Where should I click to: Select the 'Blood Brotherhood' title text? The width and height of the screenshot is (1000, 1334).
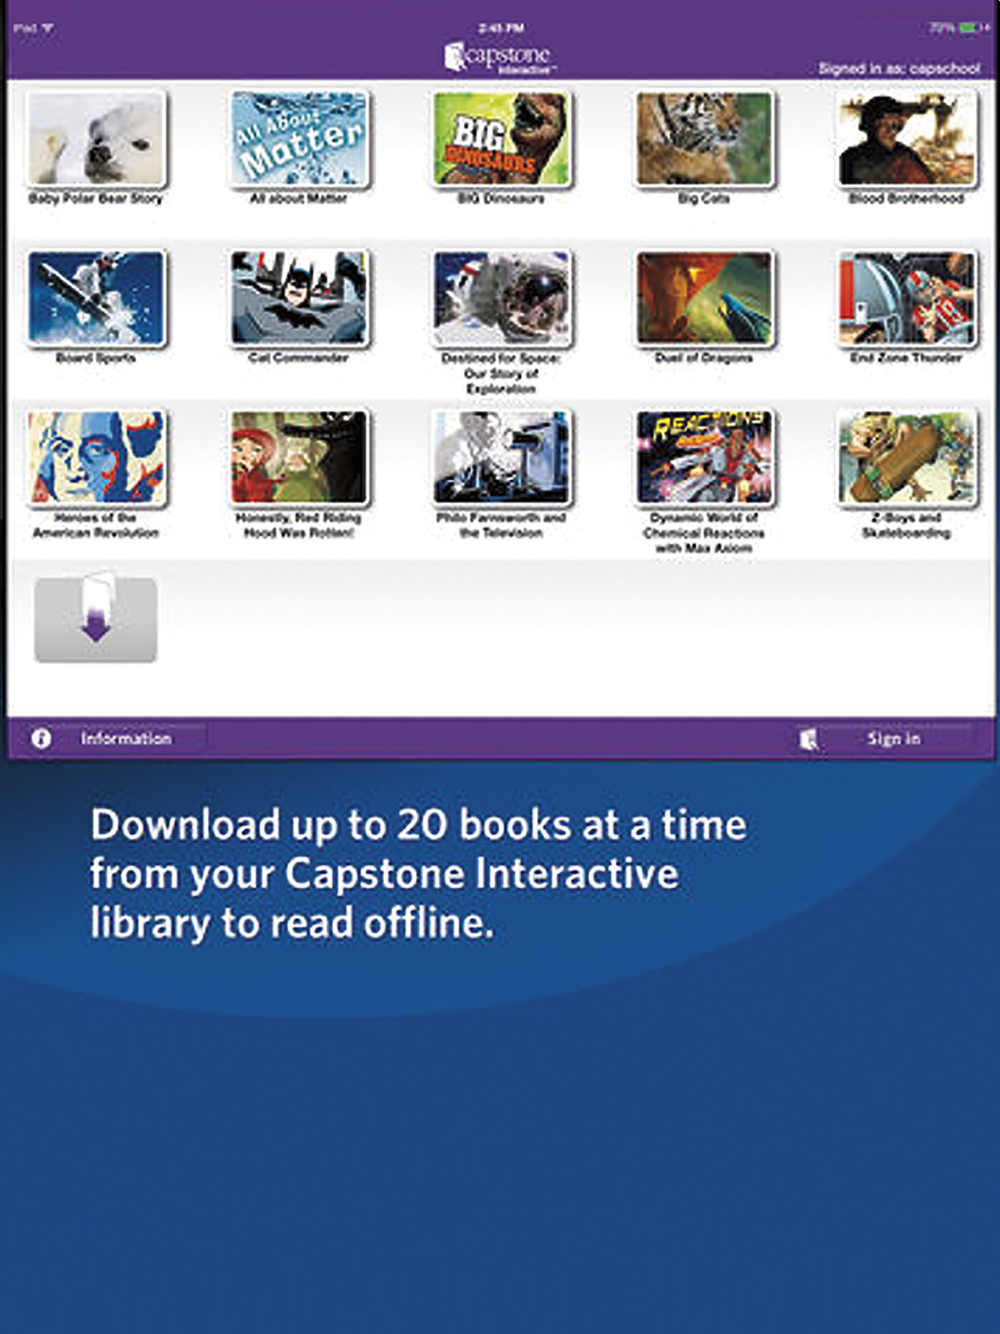(x=906, y=199)
